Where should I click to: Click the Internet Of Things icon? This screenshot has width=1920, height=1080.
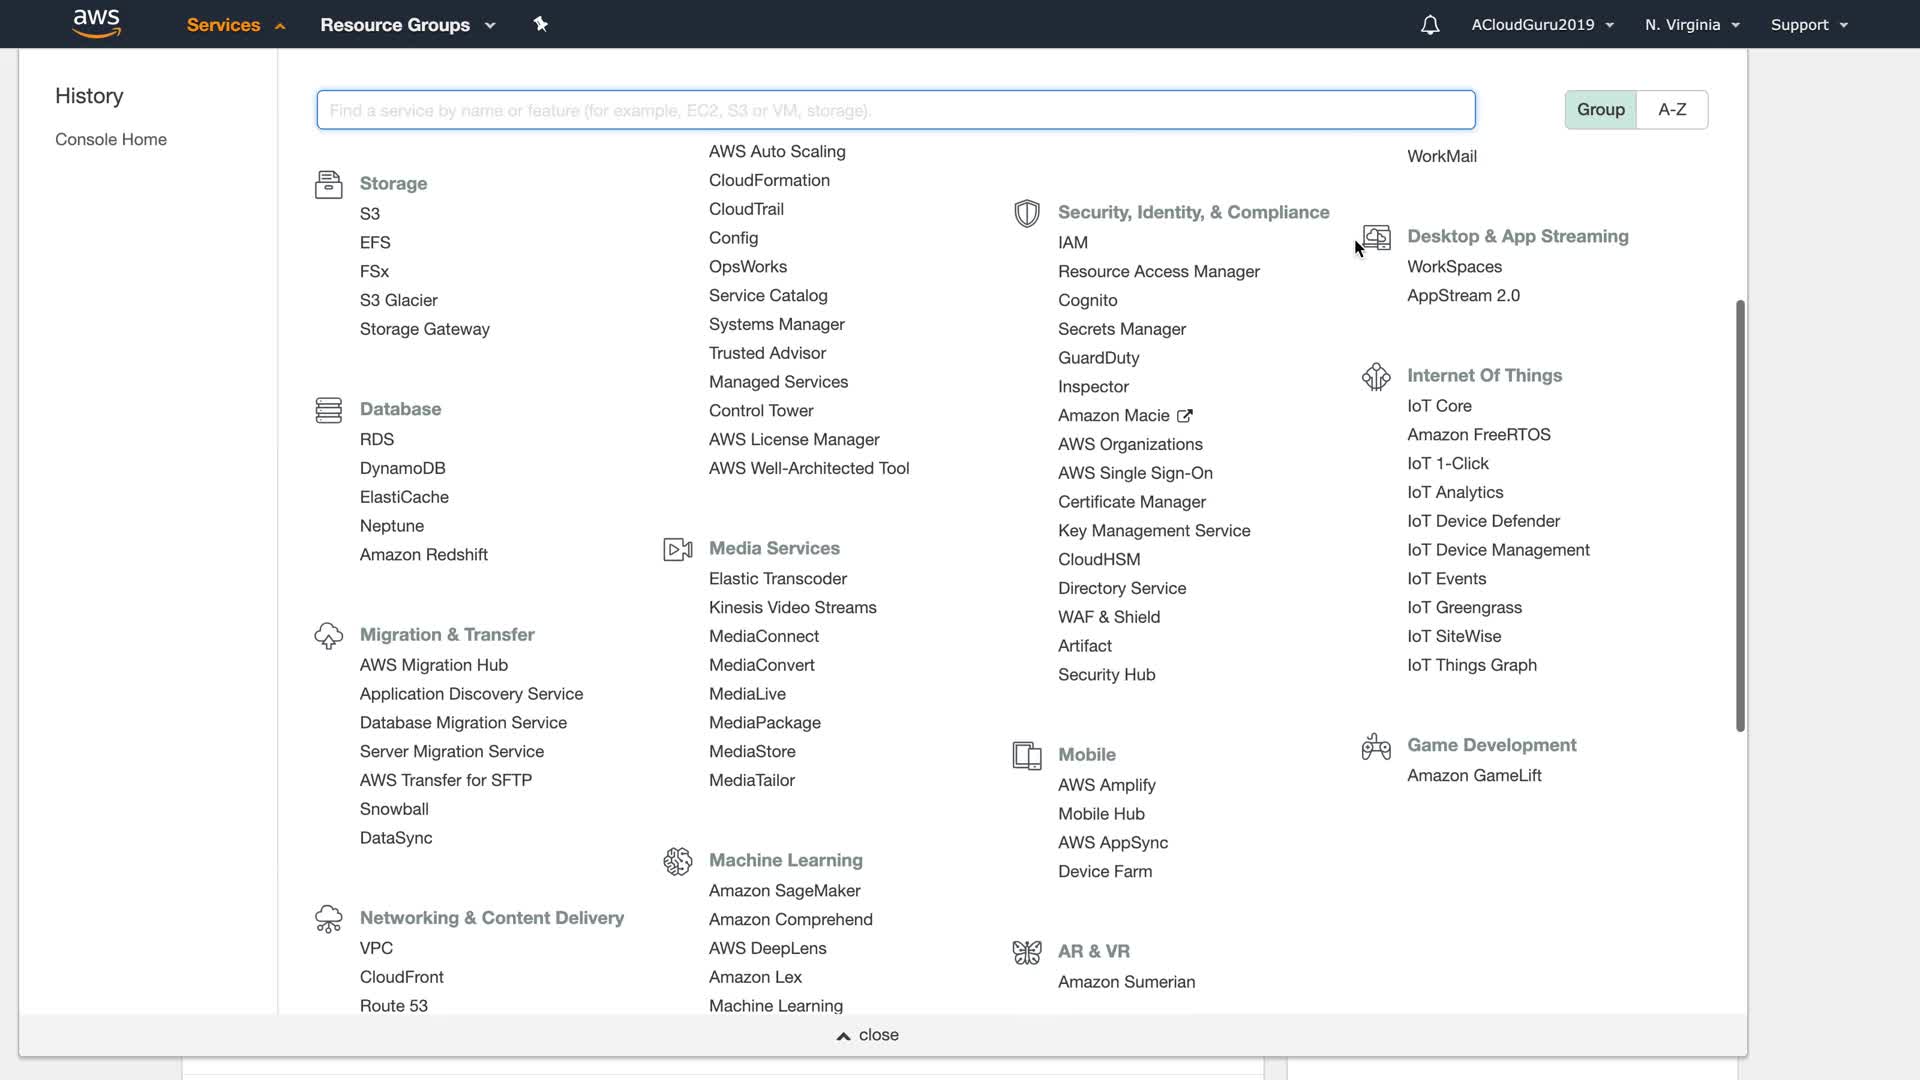(1376, 377)
